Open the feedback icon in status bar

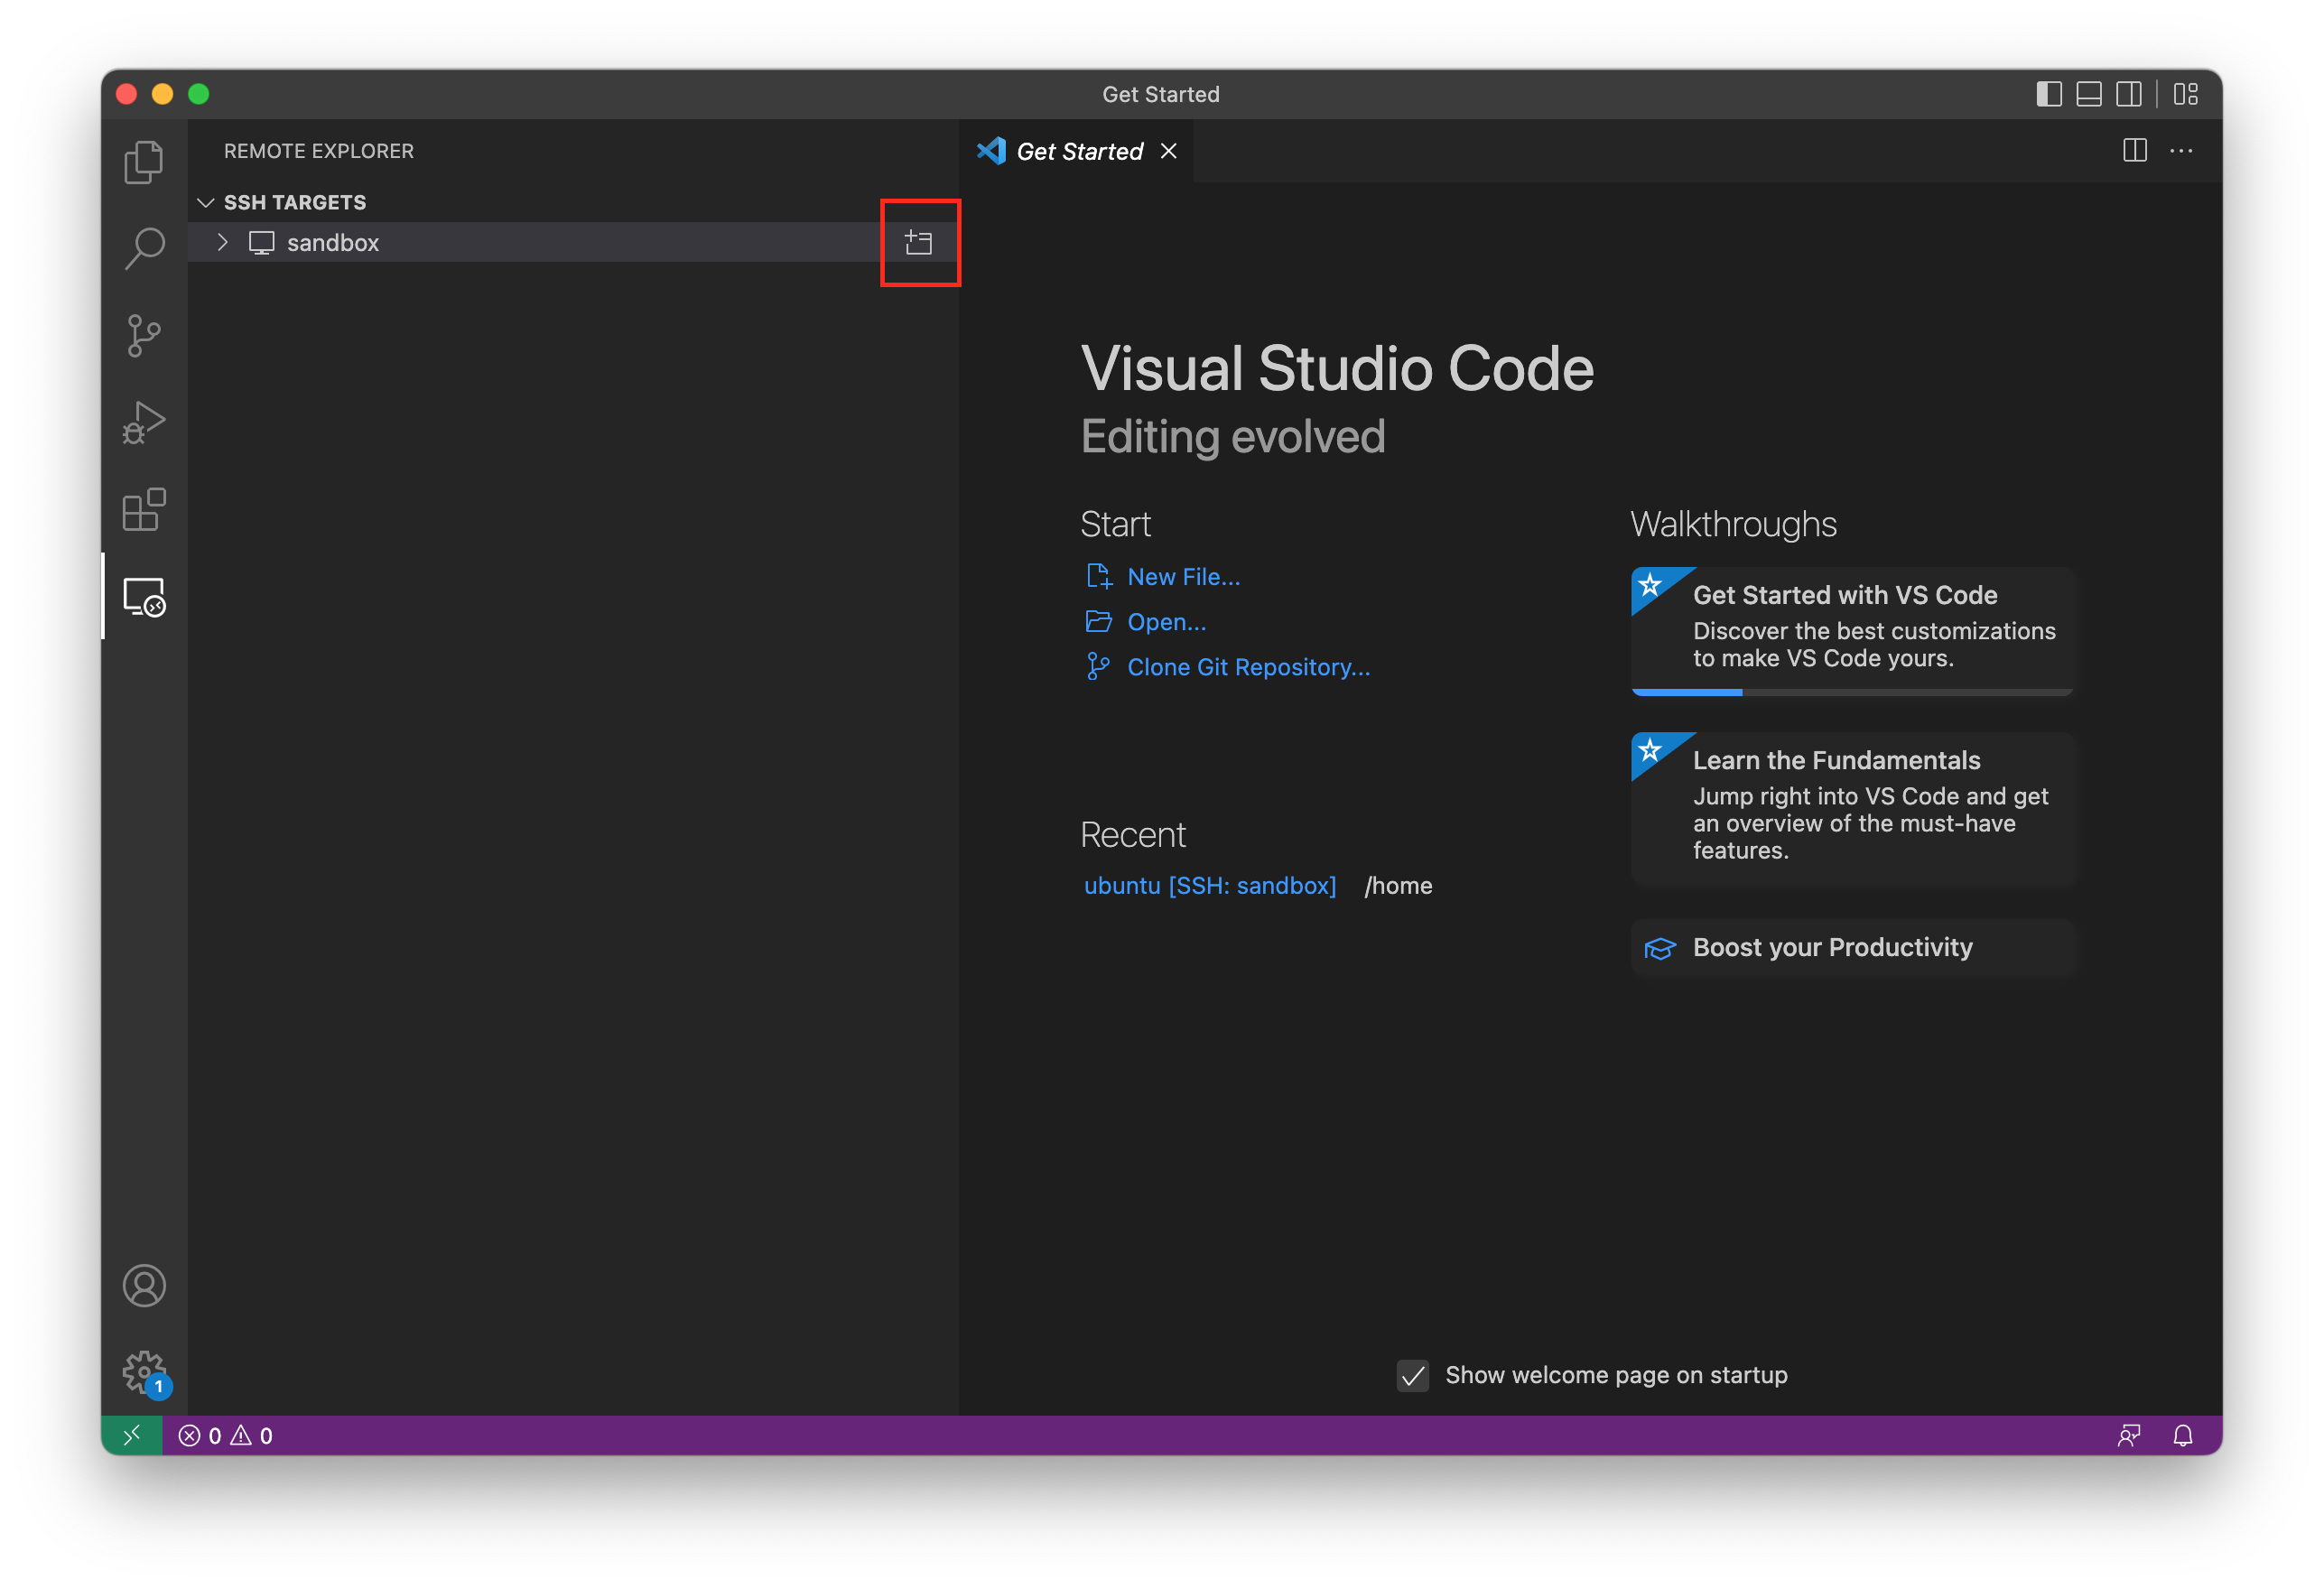(x=2128, y=1435)
